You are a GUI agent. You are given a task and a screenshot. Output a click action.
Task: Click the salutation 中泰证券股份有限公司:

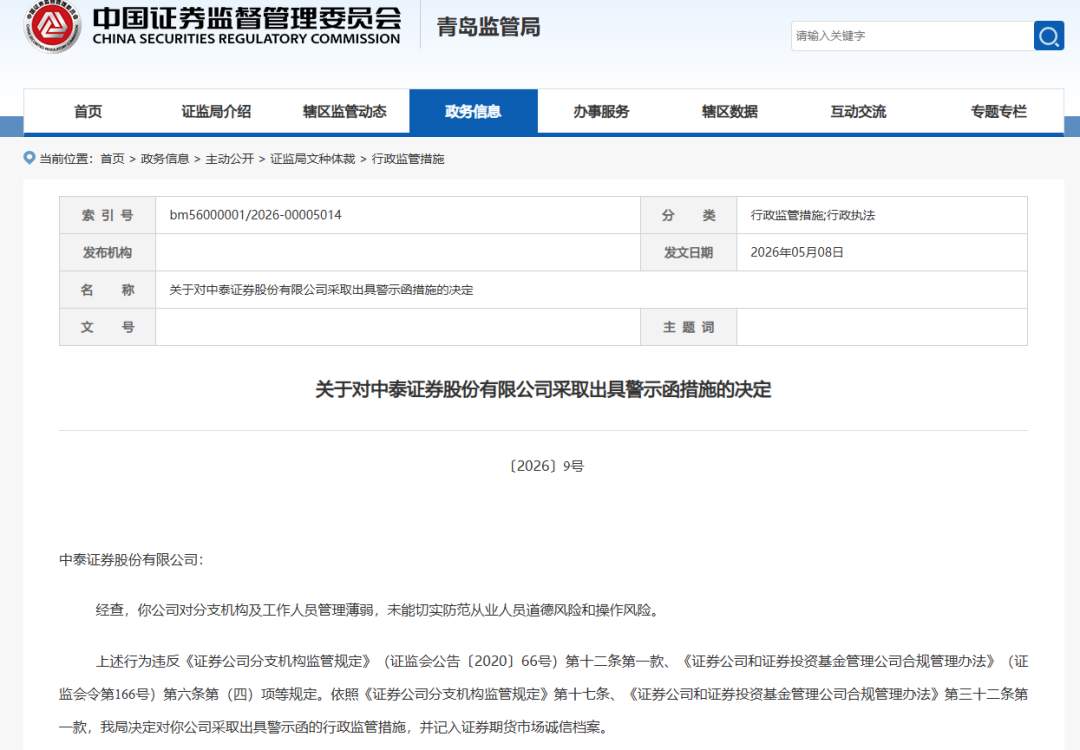pos(132,560)
